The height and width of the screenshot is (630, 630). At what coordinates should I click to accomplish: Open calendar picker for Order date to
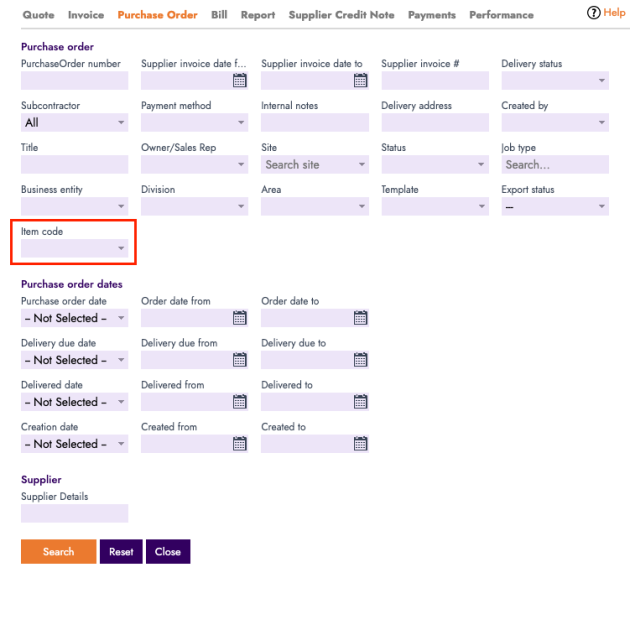coord(360,318)
